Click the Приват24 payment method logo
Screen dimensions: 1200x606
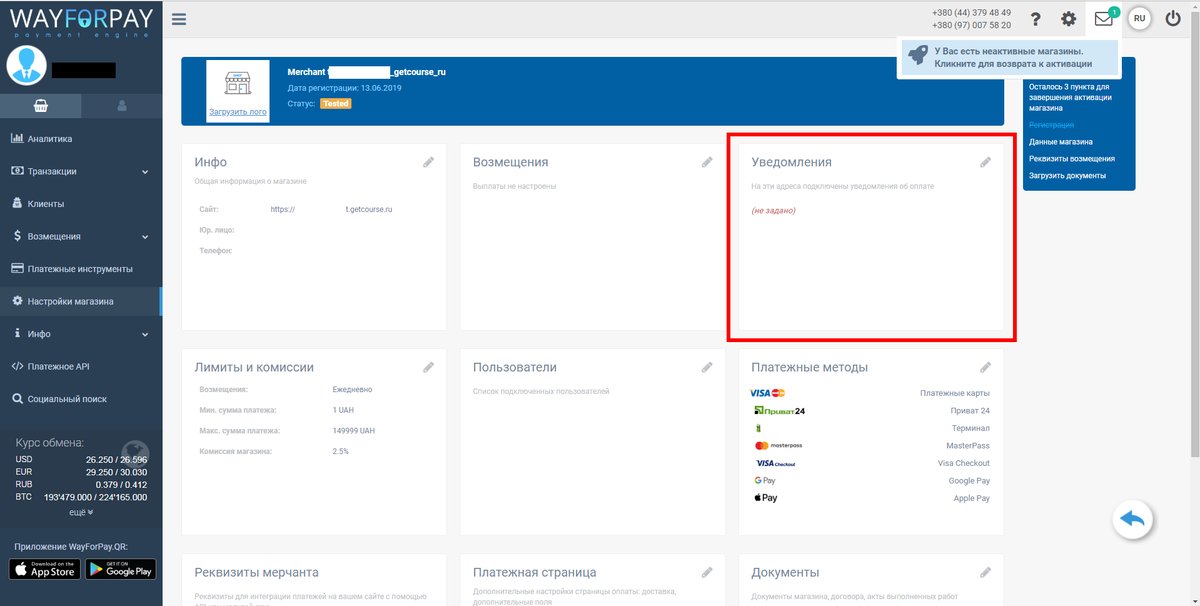tap(780, 411)
